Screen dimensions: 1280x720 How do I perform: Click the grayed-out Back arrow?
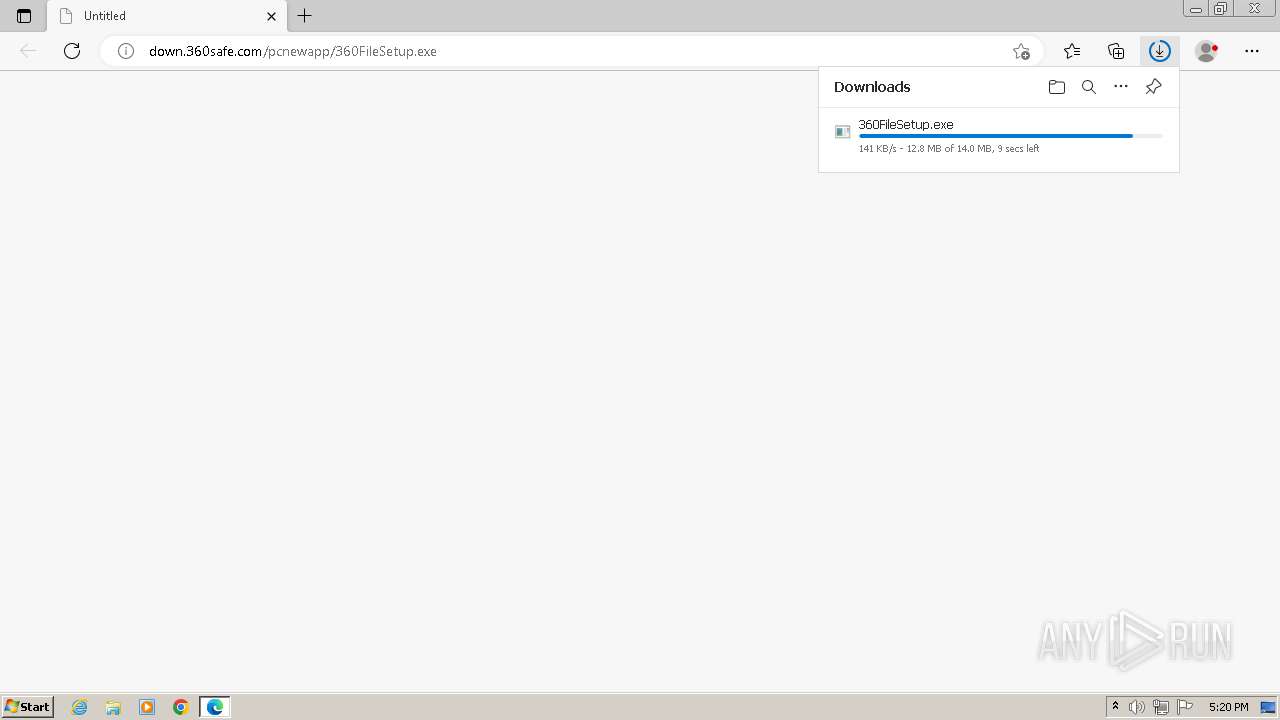pos(28,51)
